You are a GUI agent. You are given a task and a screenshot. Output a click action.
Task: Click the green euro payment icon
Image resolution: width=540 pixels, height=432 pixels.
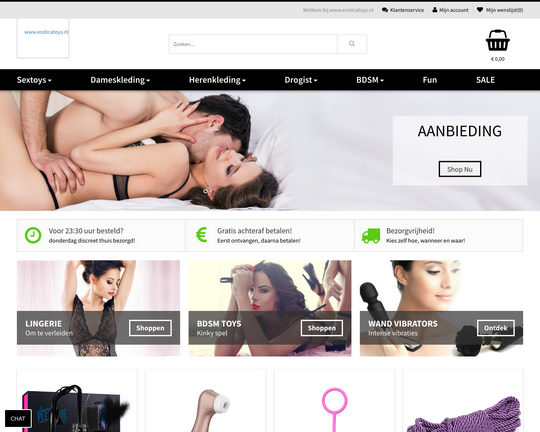click(x=201, y=235)
